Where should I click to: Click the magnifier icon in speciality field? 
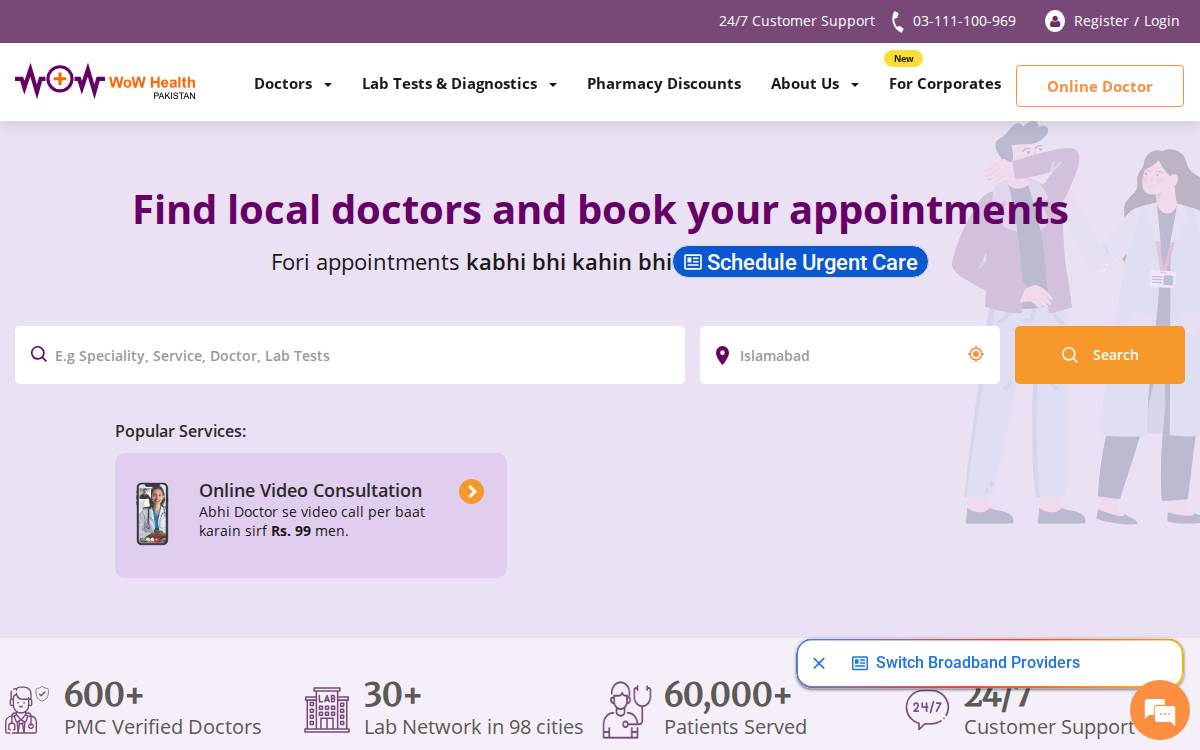(x=39, y=354)
